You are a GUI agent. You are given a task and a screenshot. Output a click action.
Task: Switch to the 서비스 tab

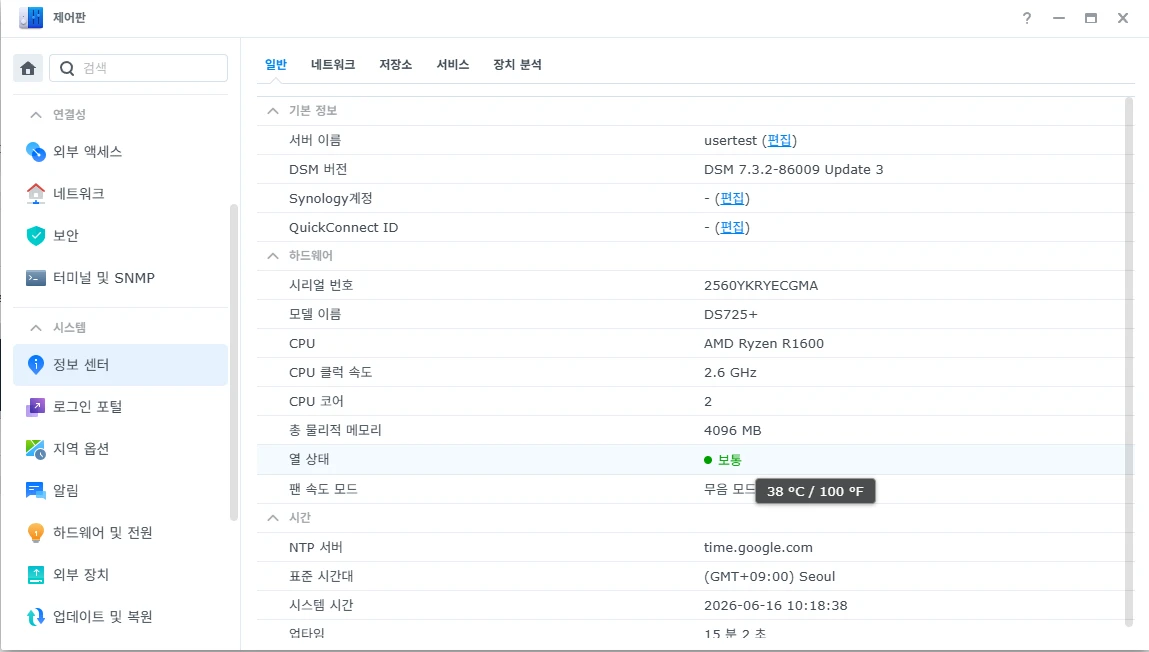pos(453,64)
